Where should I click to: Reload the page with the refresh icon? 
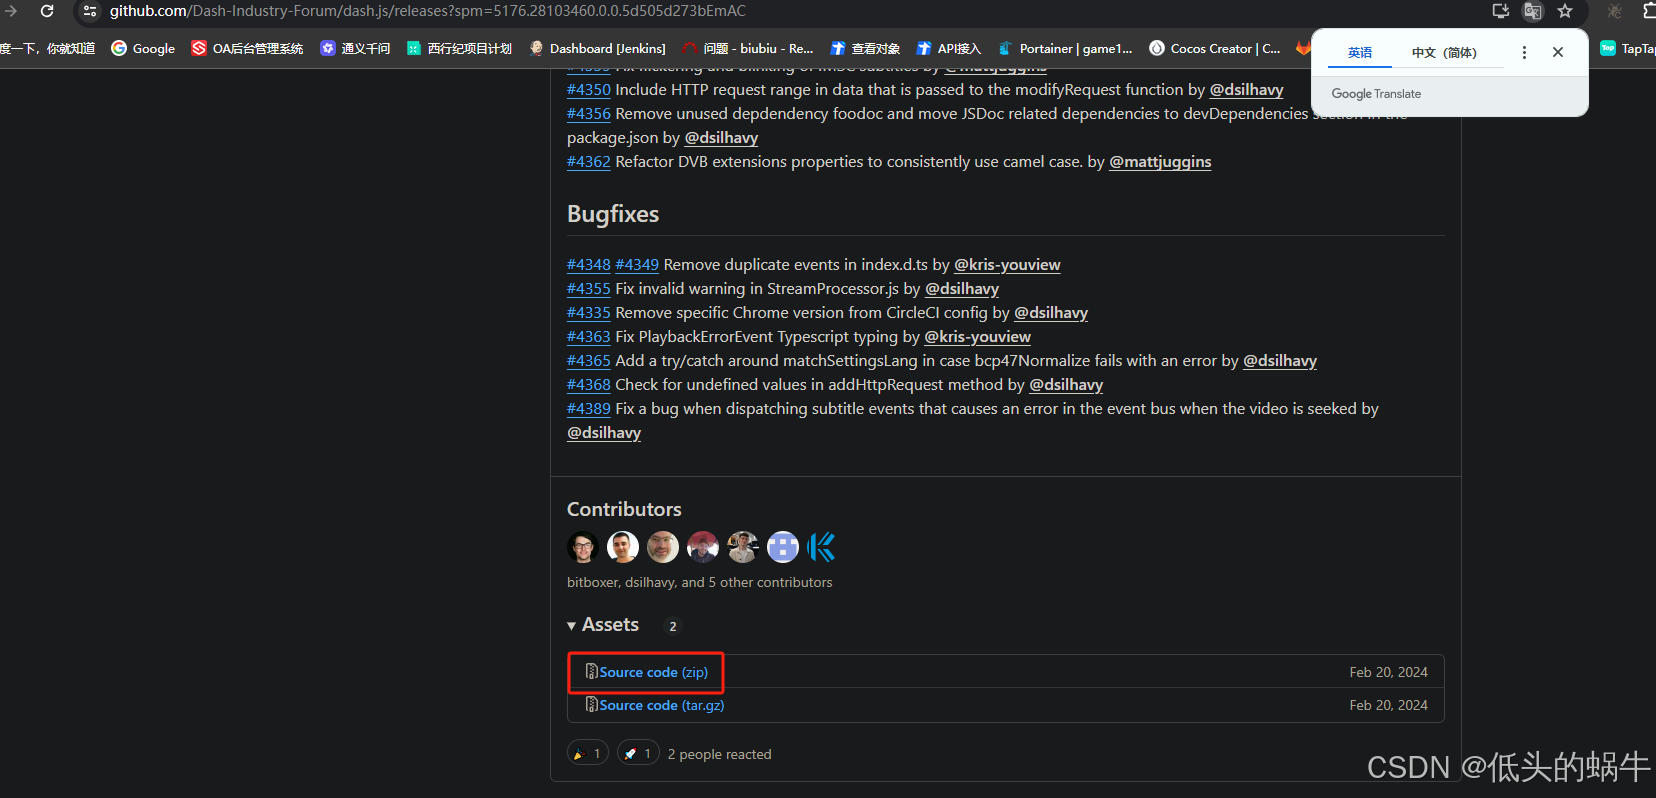tap(47, 11)
